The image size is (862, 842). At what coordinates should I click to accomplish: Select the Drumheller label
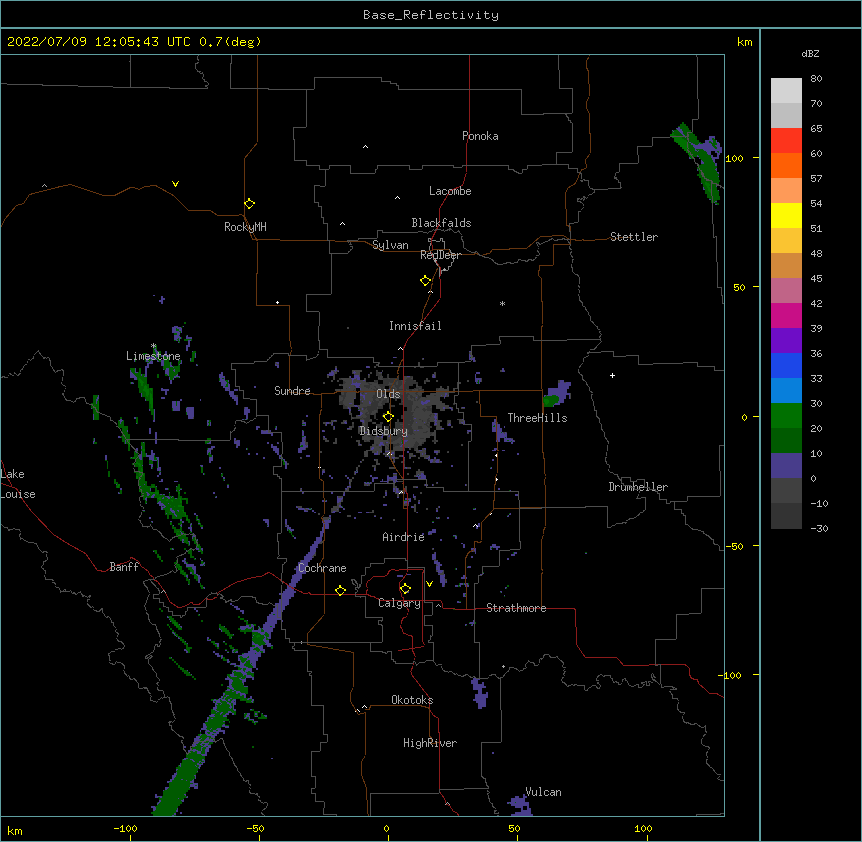pyautogui.click(x=638, y=487)
